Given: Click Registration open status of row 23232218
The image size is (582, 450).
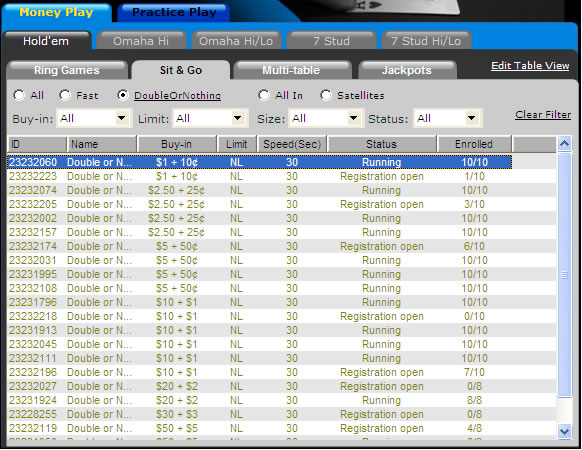Looking at the screenshot, I should point(382,316).
